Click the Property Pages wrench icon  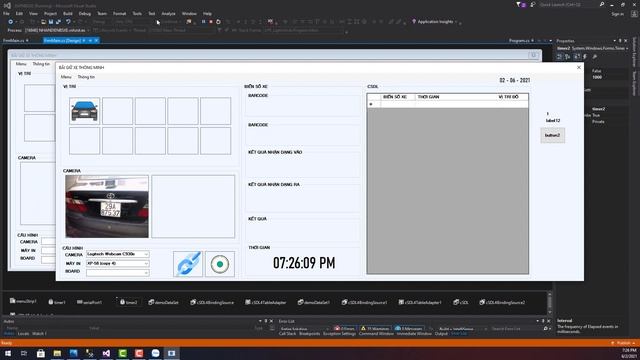tap(595, 57)
